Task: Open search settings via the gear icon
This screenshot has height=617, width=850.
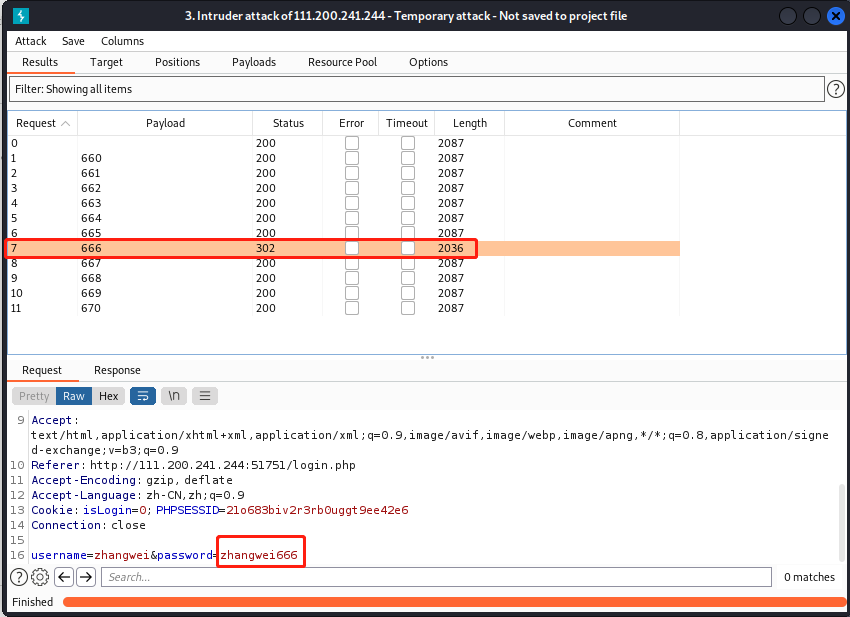Action: 39,577
